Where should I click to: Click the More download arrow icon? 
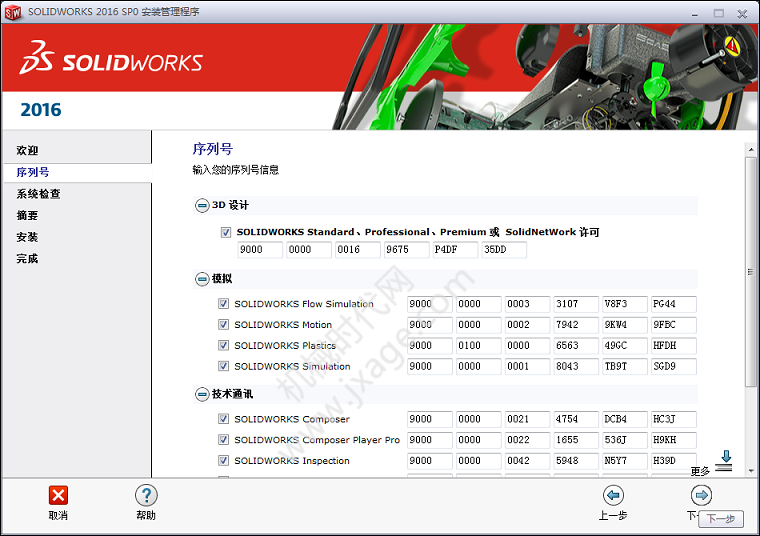(725, 460)
